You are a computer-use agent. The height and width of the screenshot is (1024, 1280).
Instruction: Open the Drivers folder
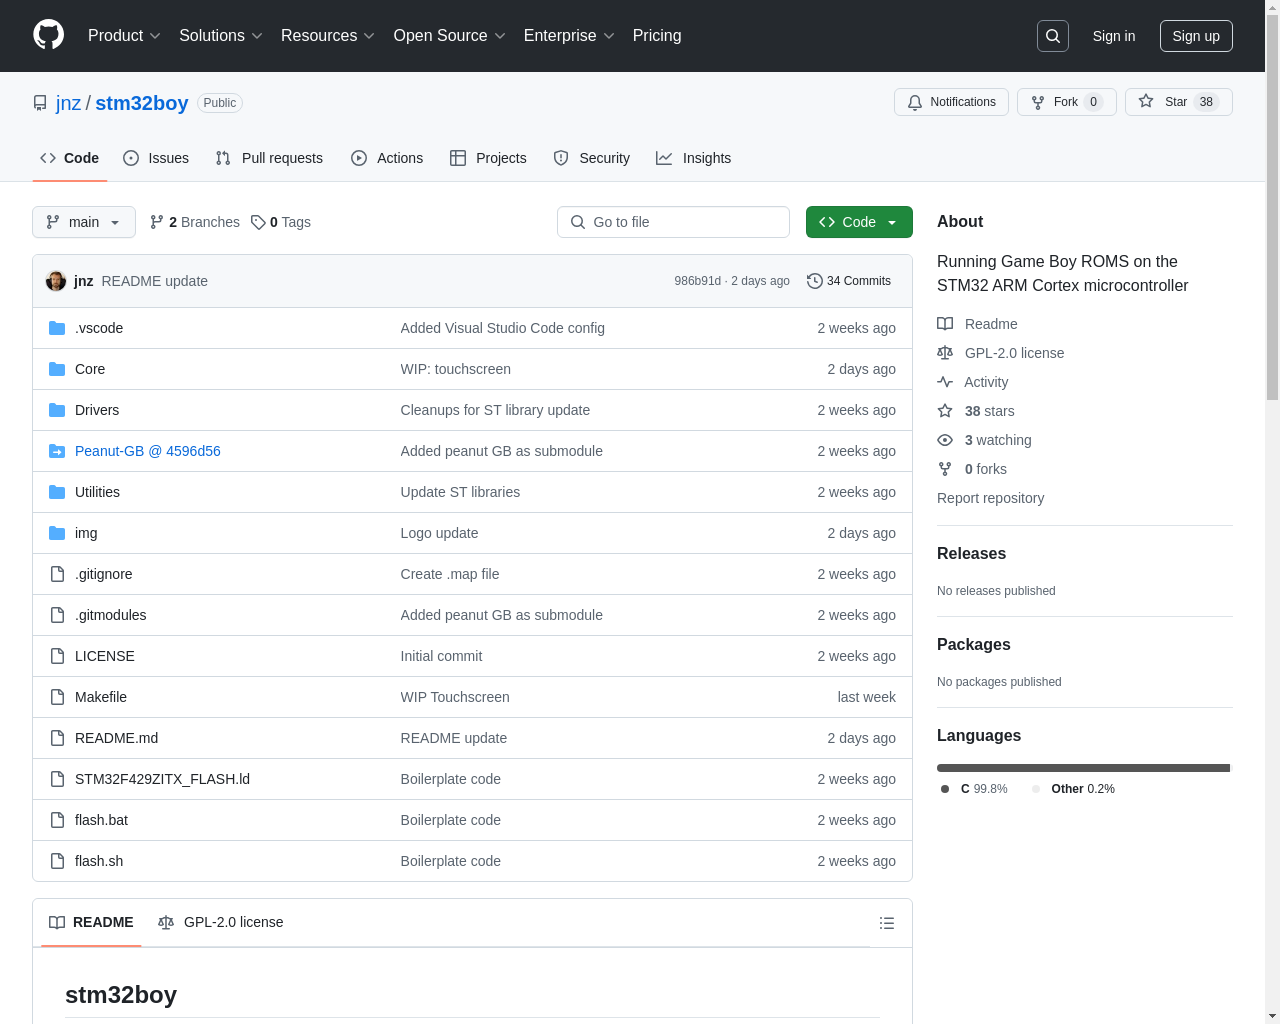click(97, 410)
